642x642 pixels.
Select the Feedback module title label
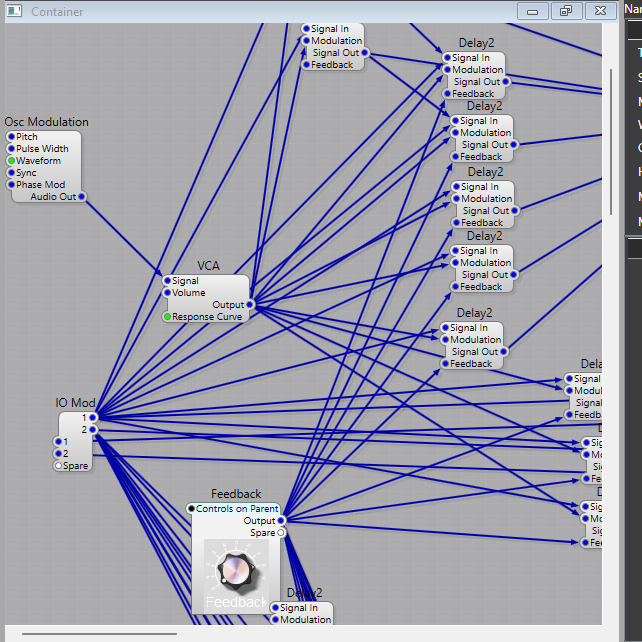pyautogui.click(x=236, y=494)
